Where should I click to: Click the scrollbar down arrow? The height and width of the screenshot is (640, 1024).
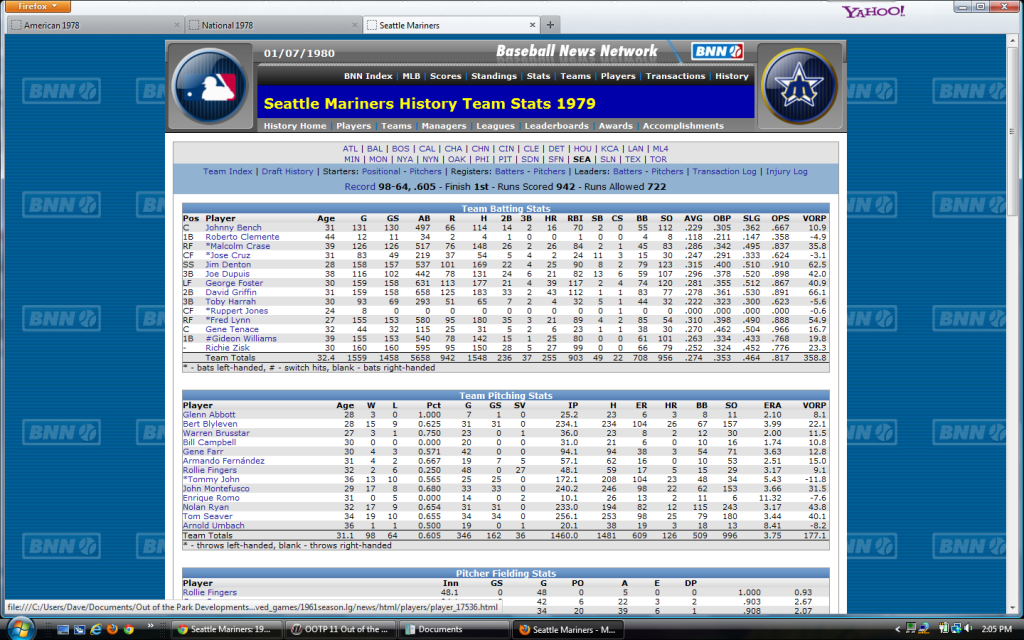[x=1013, y=608]
